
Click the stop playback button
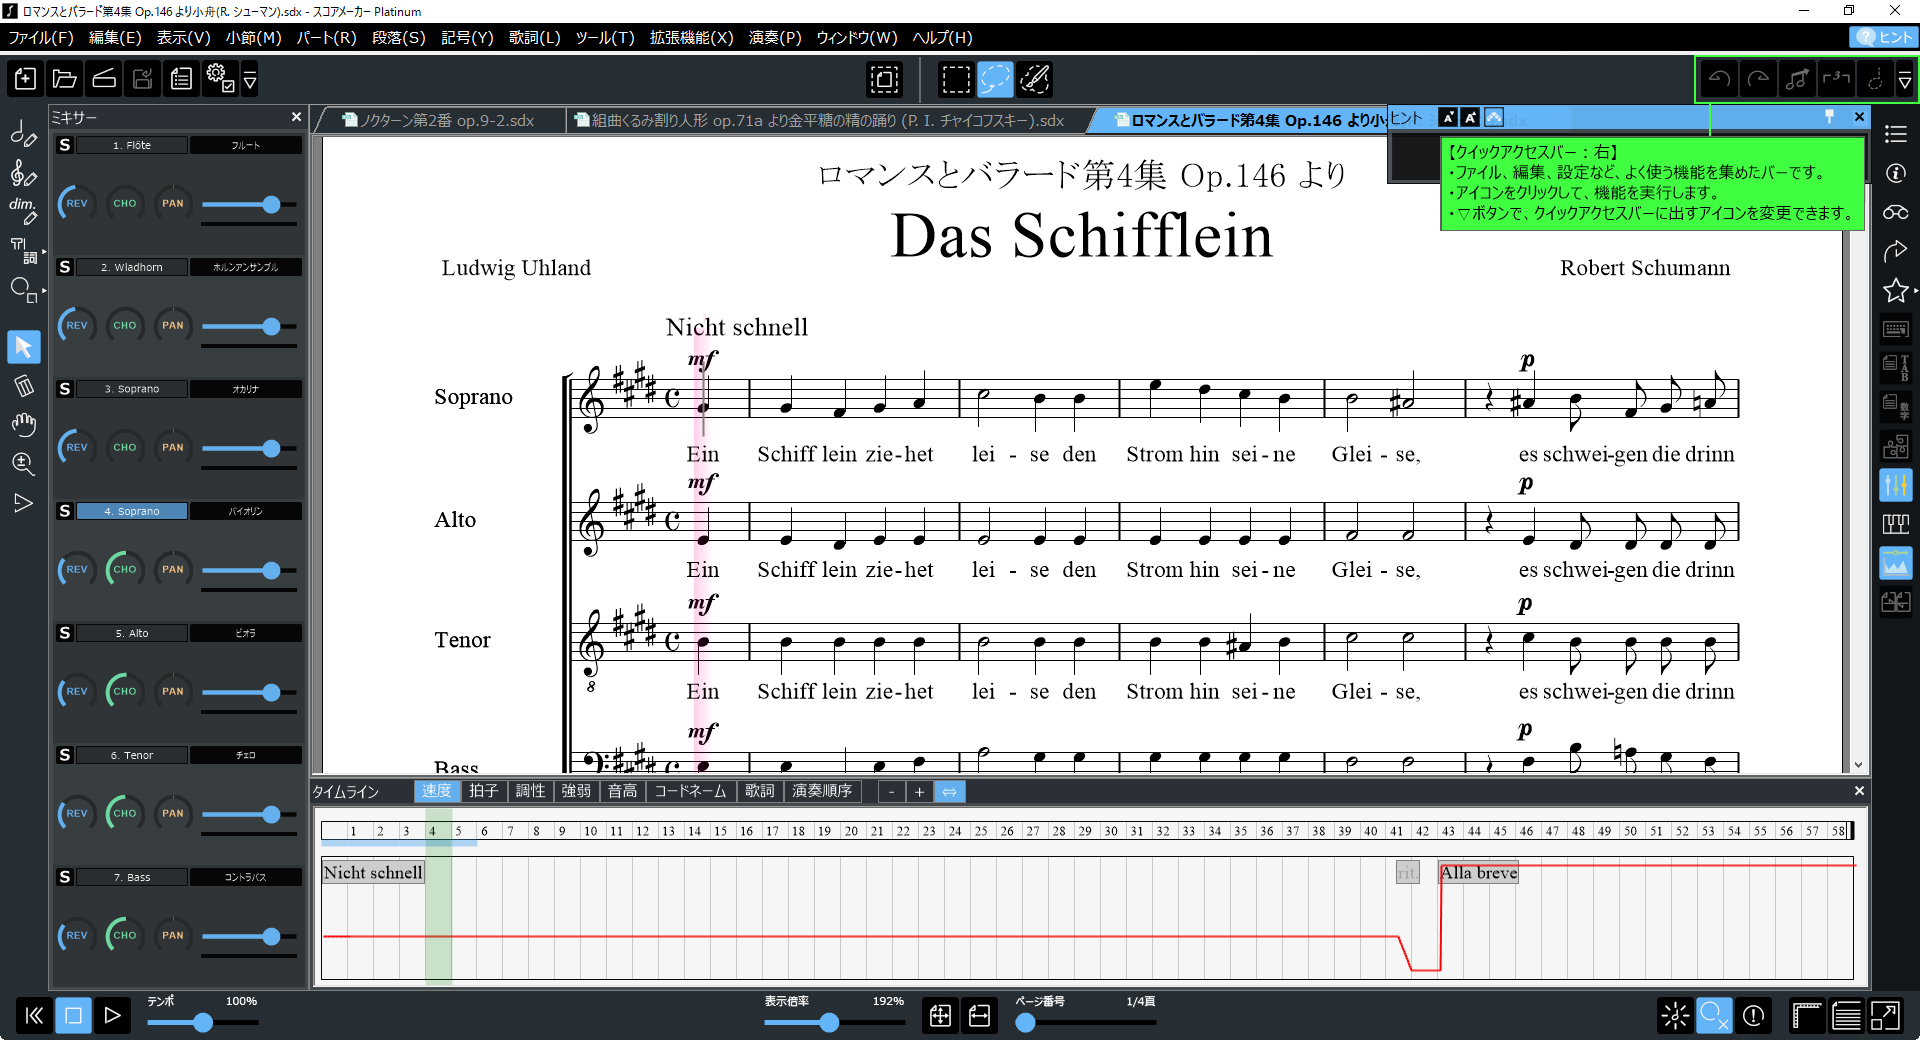(x=74, y=1016)
